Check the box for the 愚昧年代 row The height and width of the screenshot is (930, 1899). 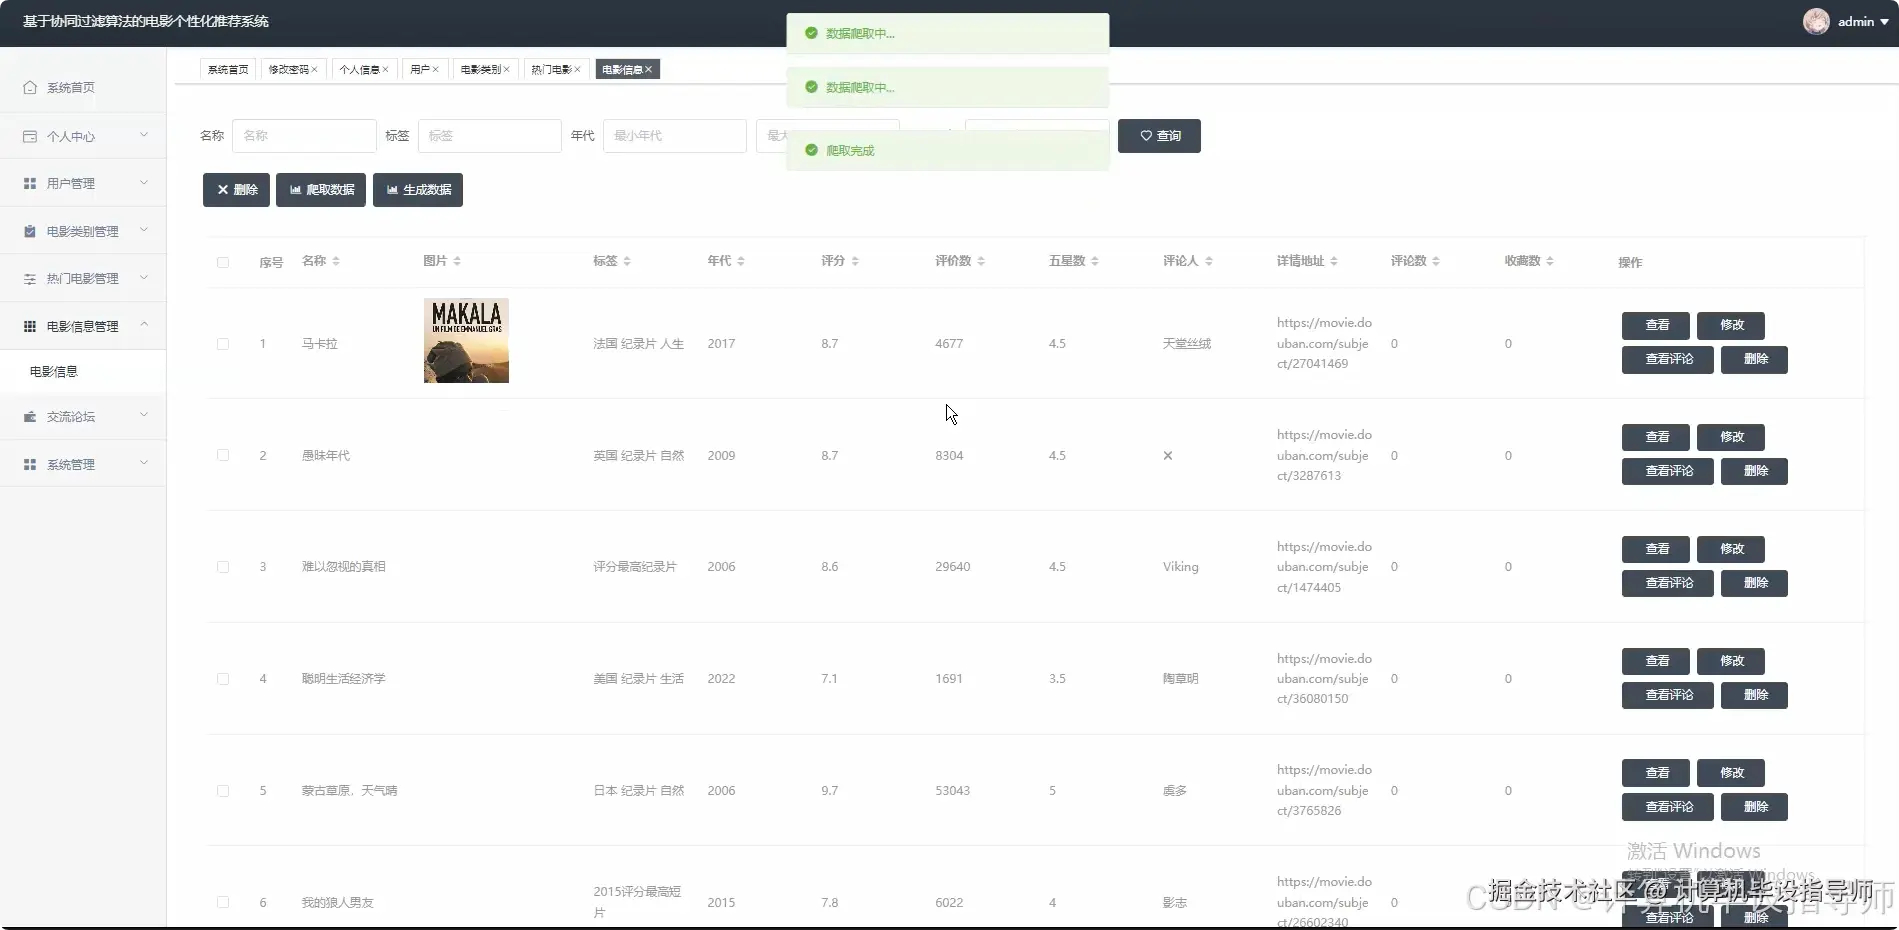(223, 455)
